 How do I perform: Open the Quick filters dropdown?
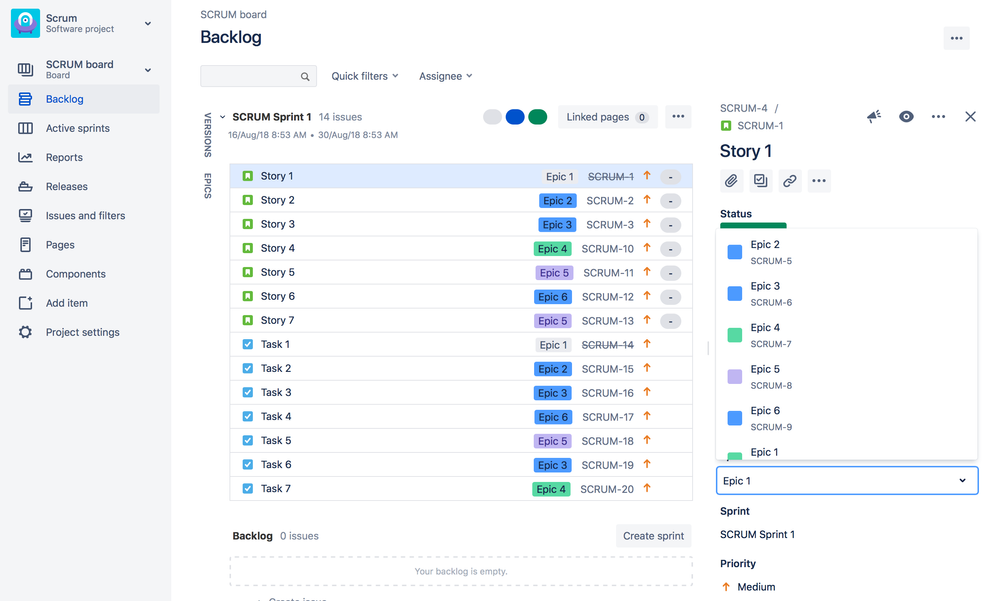pyautogui.click(x=365, y=76)
